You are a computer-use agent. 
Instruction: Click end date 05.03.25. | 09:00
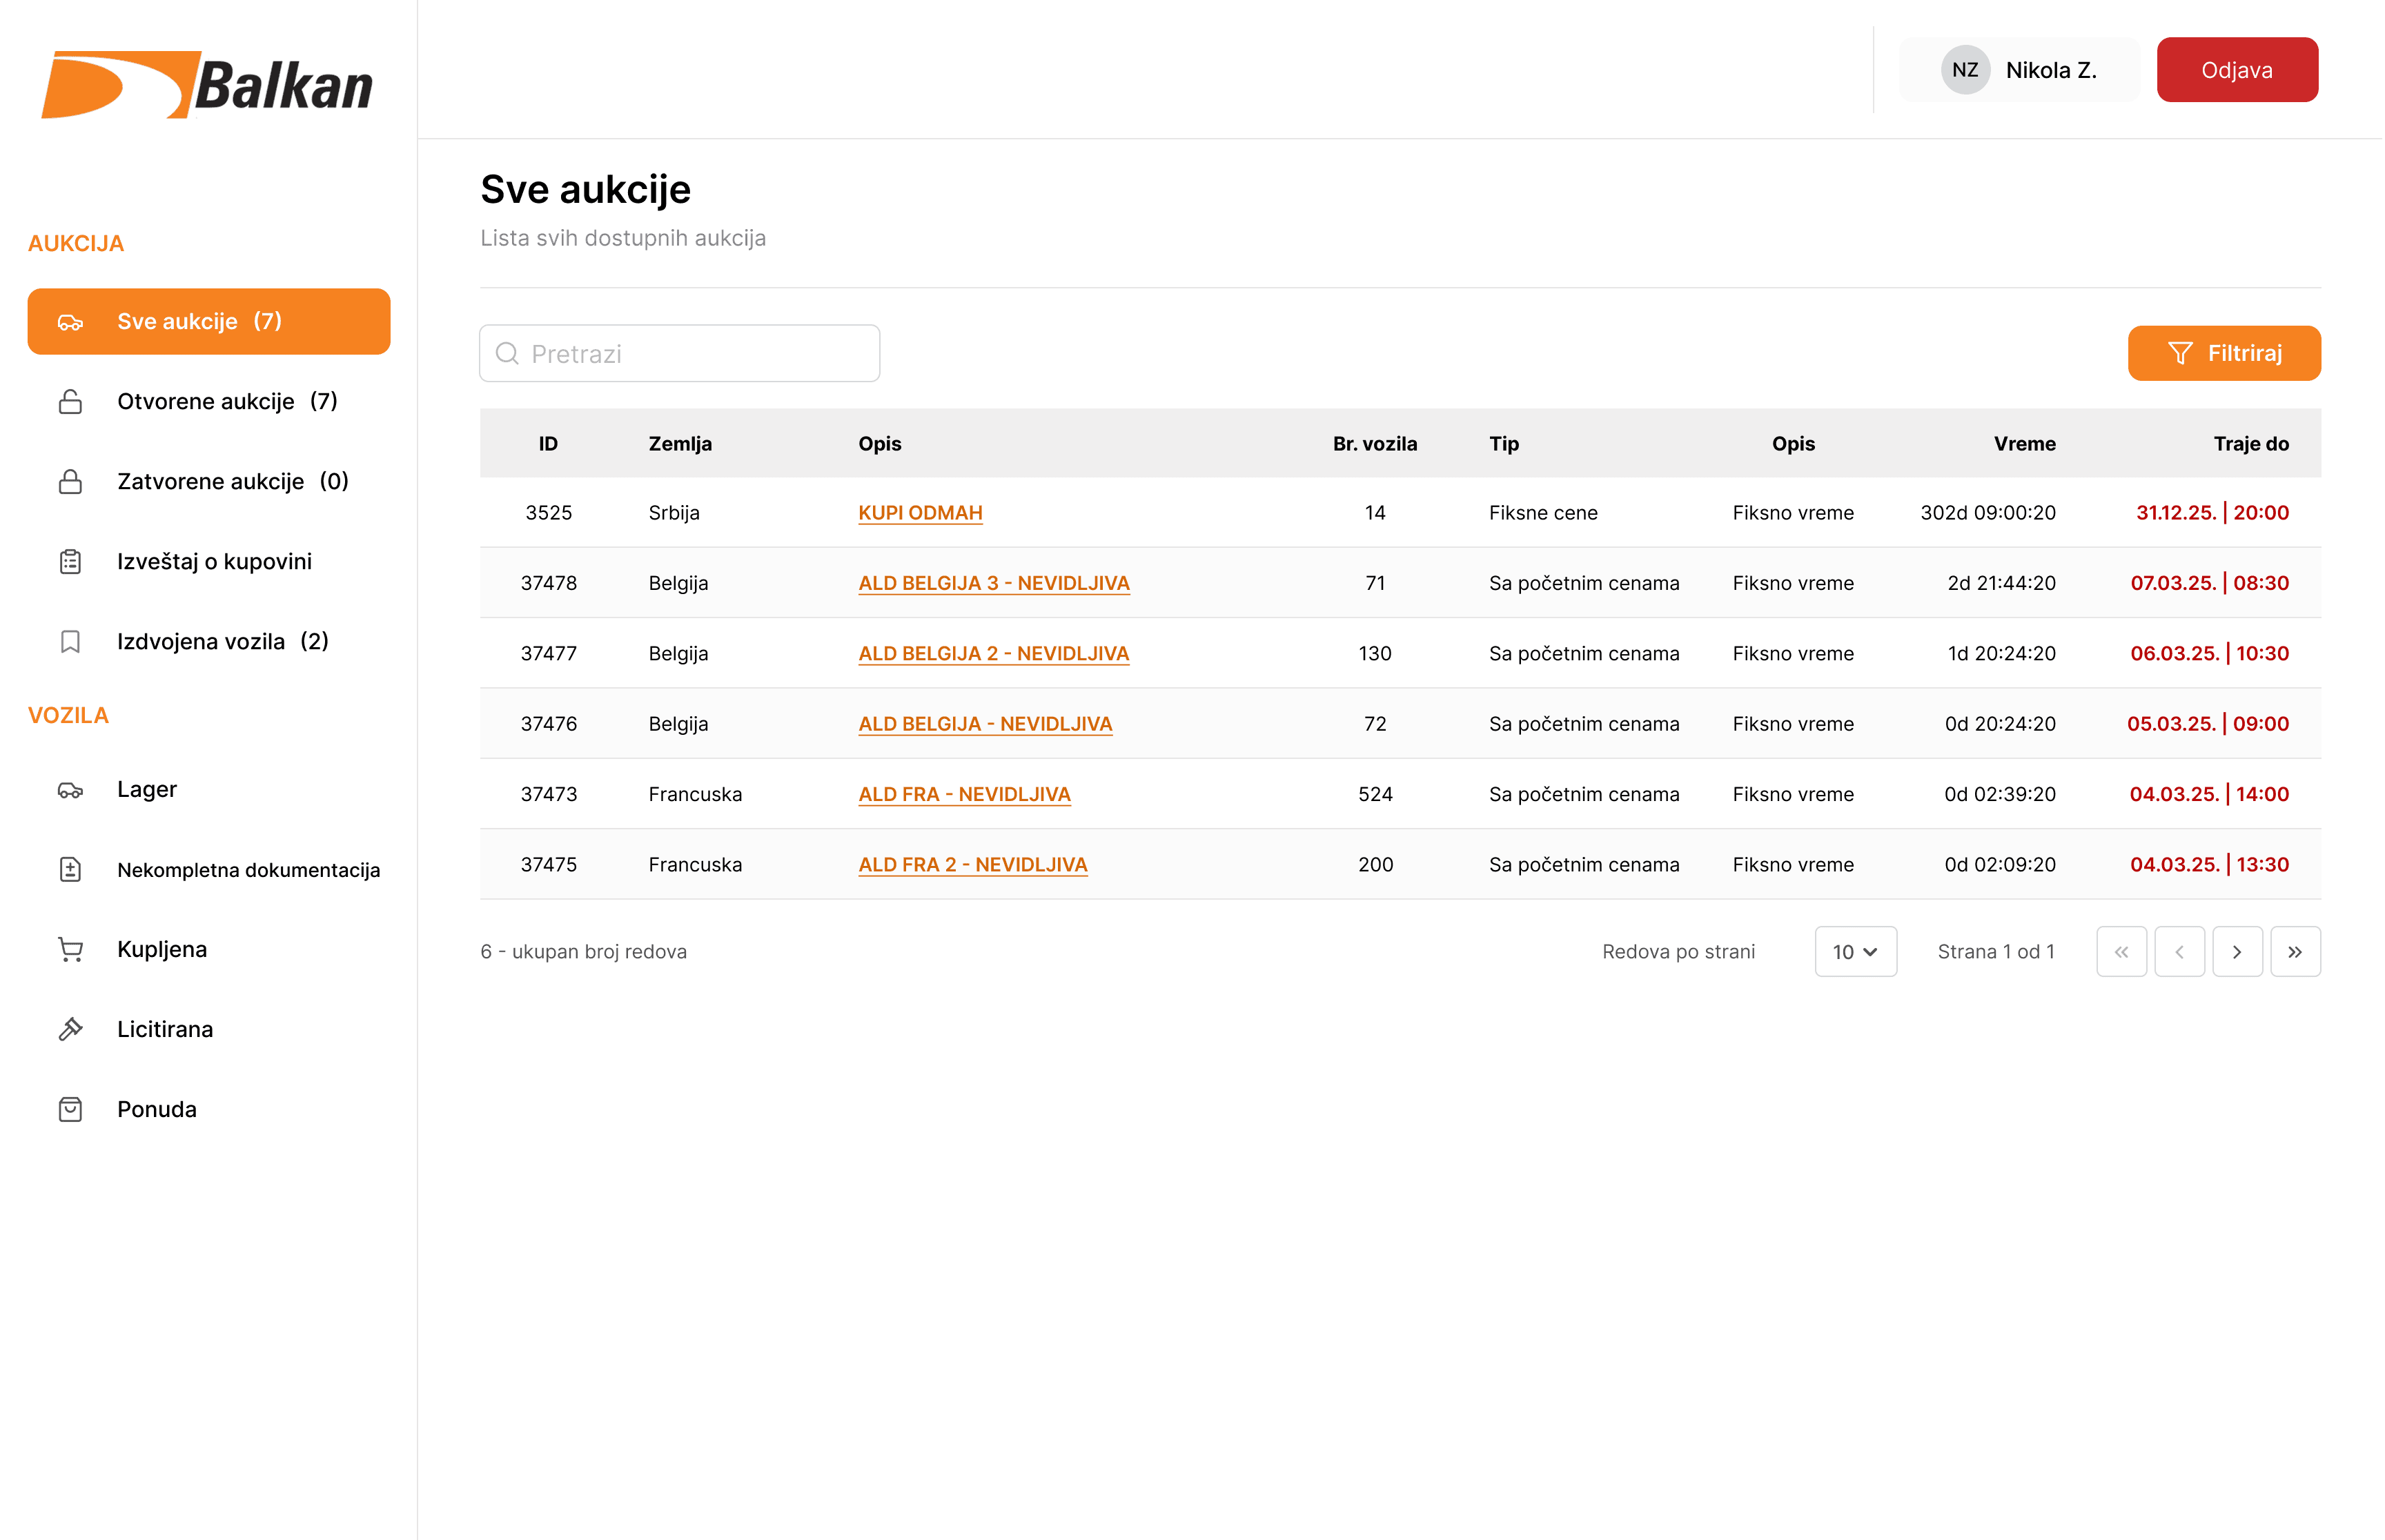2208,724
